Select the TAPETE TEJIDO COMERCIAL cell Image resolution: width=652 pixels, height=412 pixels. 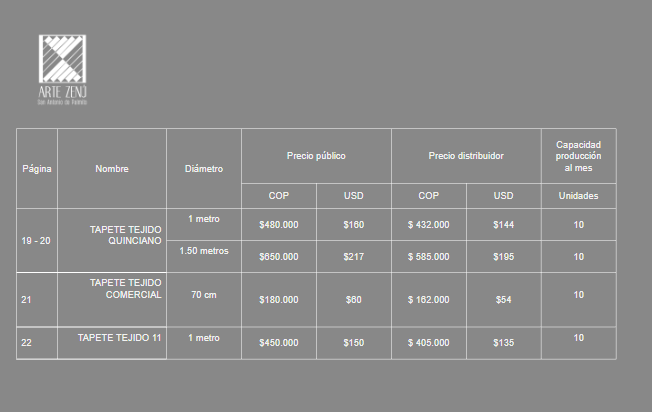(x=112, y=300)
